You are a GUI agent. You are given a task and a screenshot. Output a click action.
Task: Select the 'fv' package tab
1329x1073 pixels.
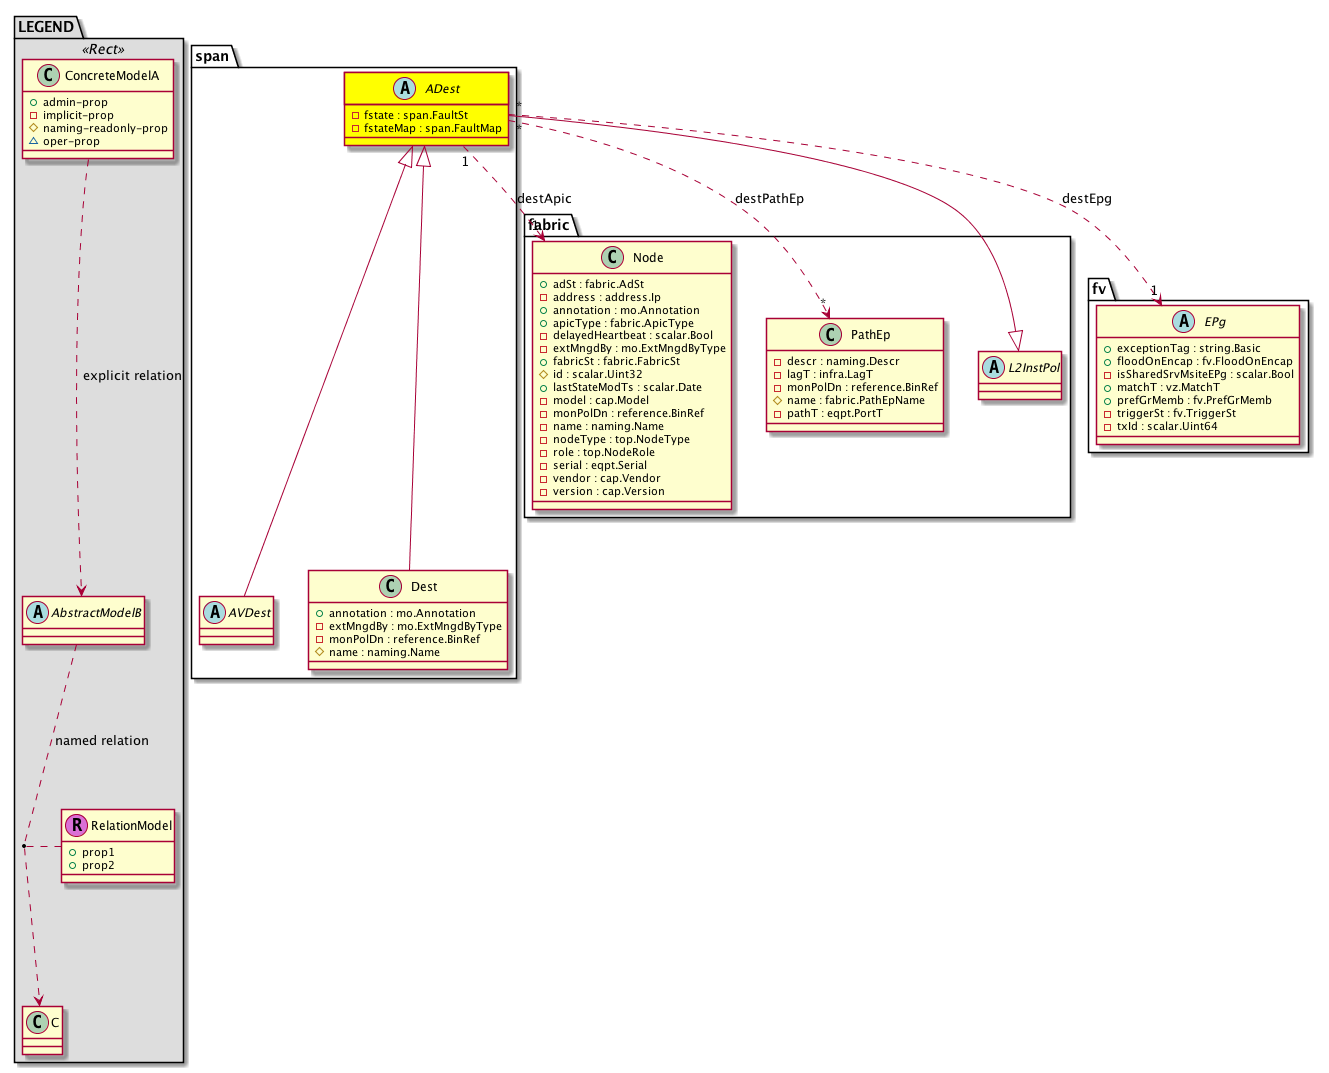pos(1099,289)
